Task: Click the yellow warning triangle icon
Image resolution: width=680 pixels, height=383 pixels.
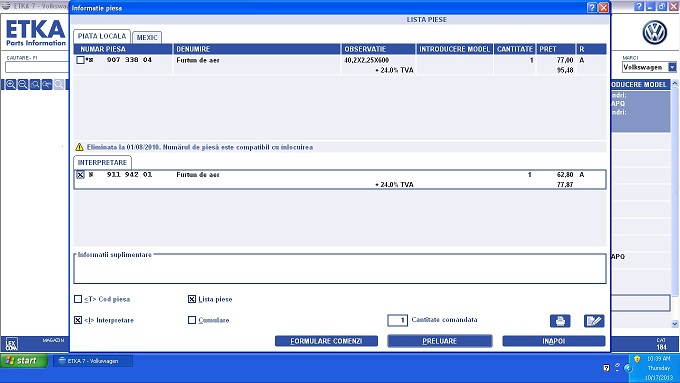Action: (x=79, y=147)
